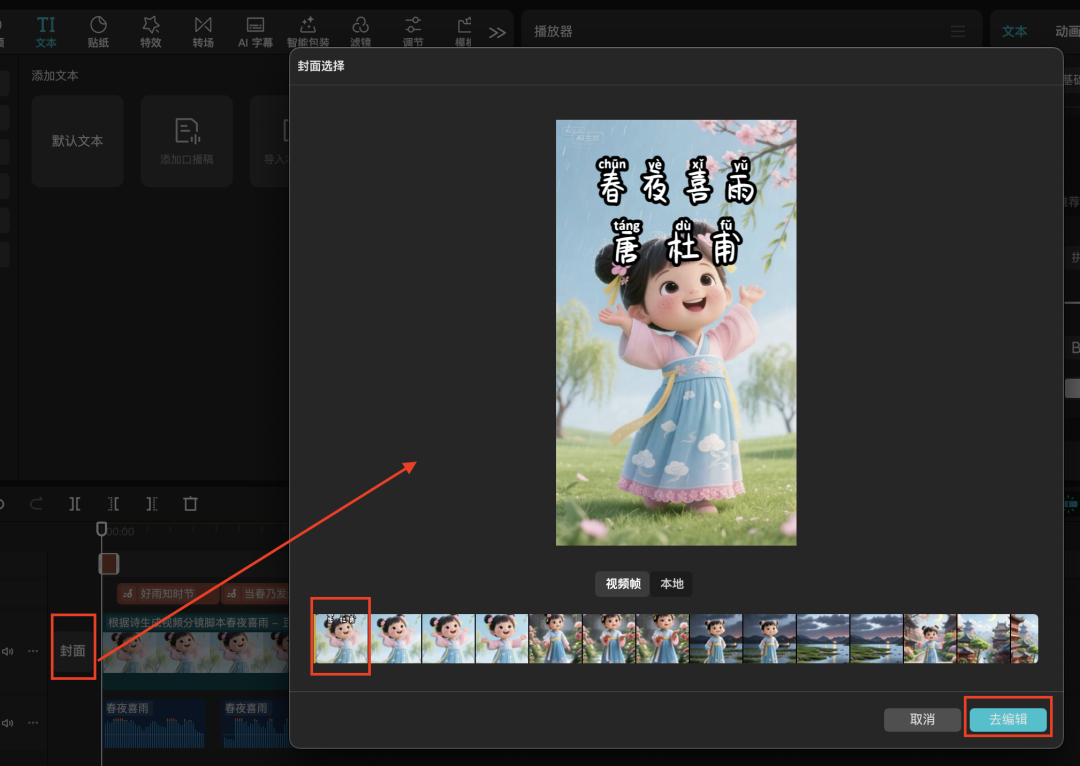This screenshot has height=766, width=1080.
Task: Open the 特效 (Effects) panel
Action: click(x=151, y=31)
